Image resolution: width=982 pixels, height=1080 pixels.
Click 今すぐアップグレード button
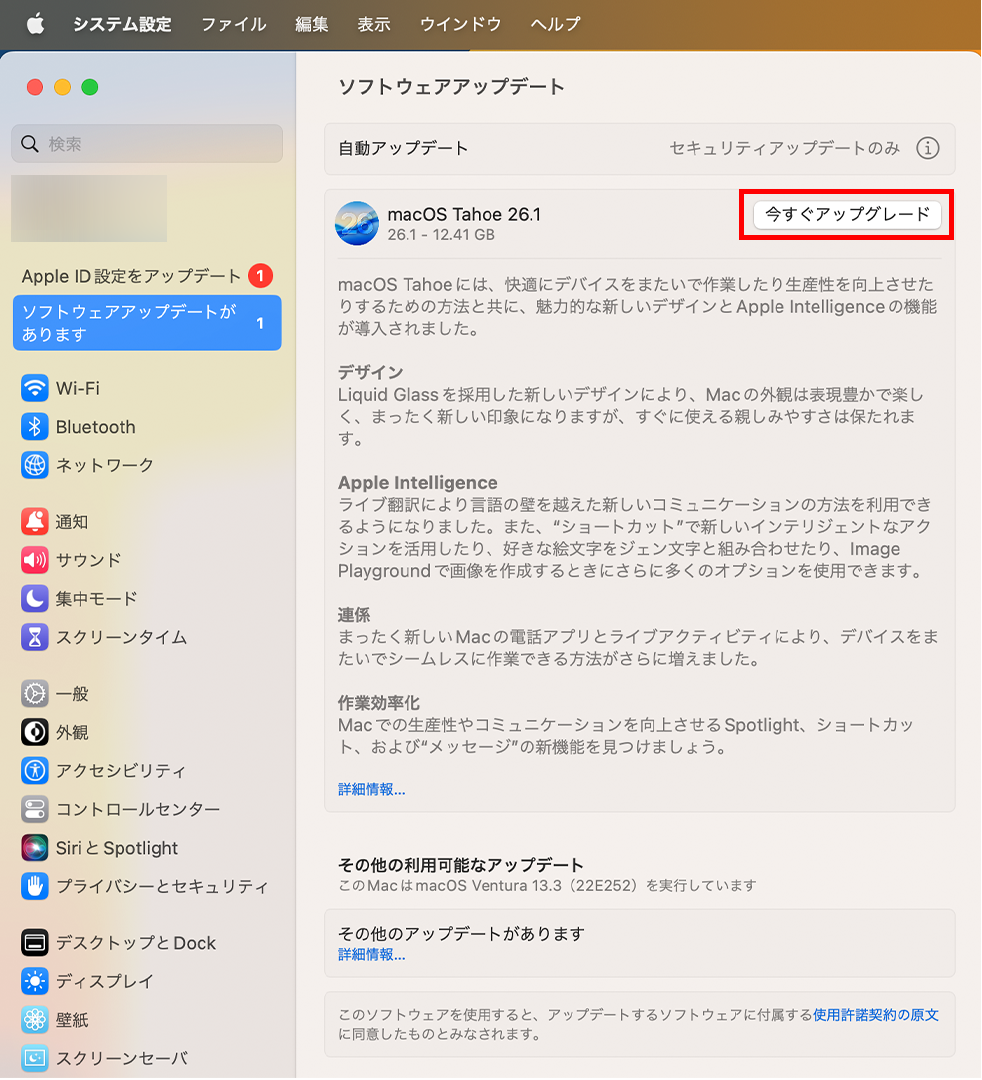tap(847, 214)
